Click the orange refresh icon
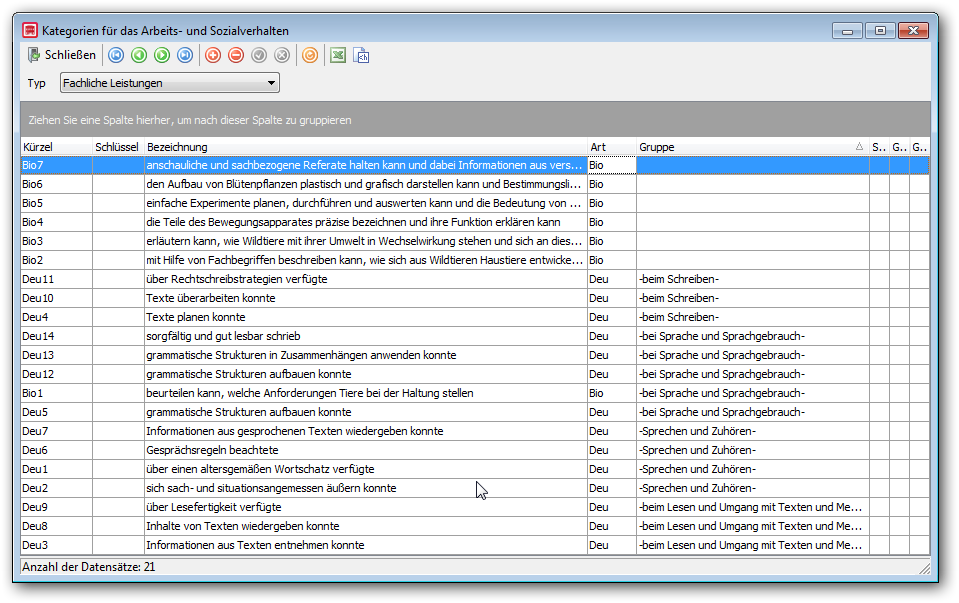 [310, 56]
